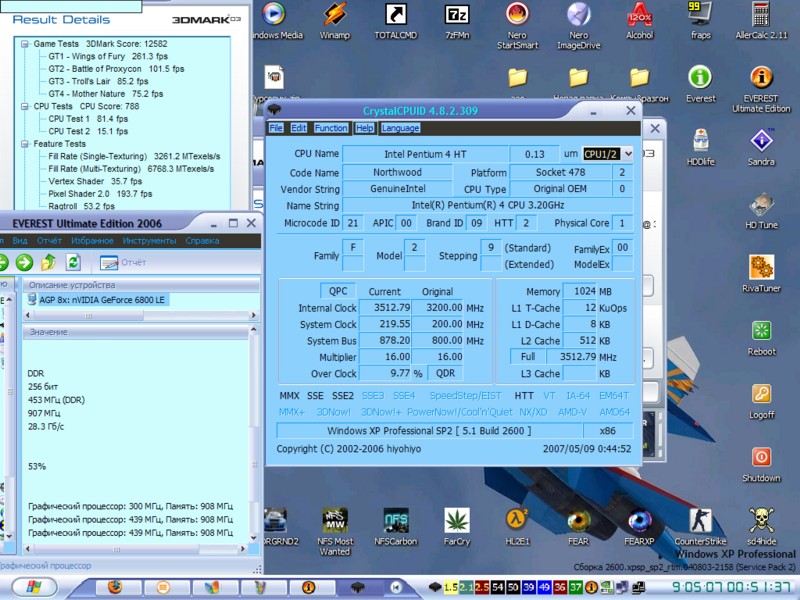This screenshot has width=800, height=600.
Task: Open CrystalCPUID File menu
Action: [x=276, y=128]
